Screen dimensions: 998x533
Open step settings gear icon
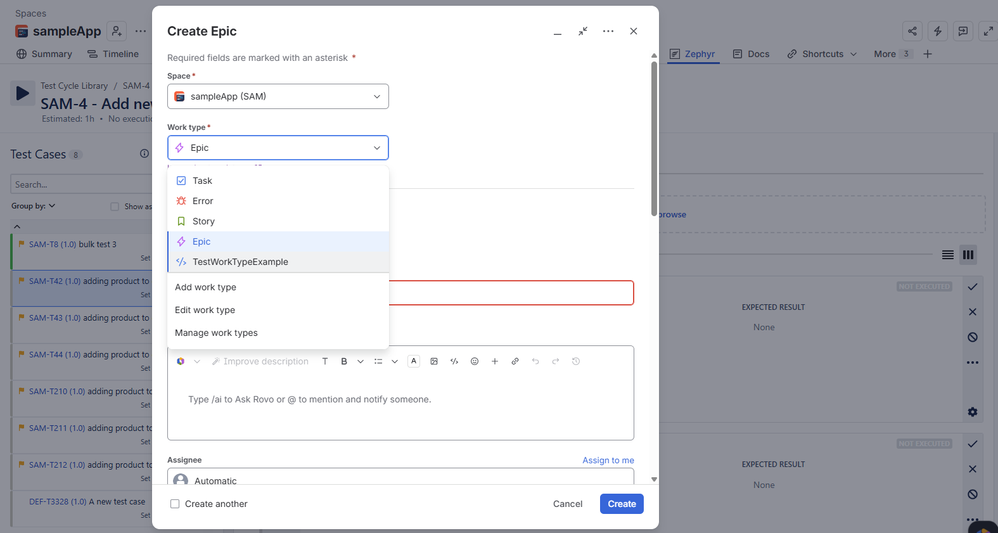tap(972, 412)
